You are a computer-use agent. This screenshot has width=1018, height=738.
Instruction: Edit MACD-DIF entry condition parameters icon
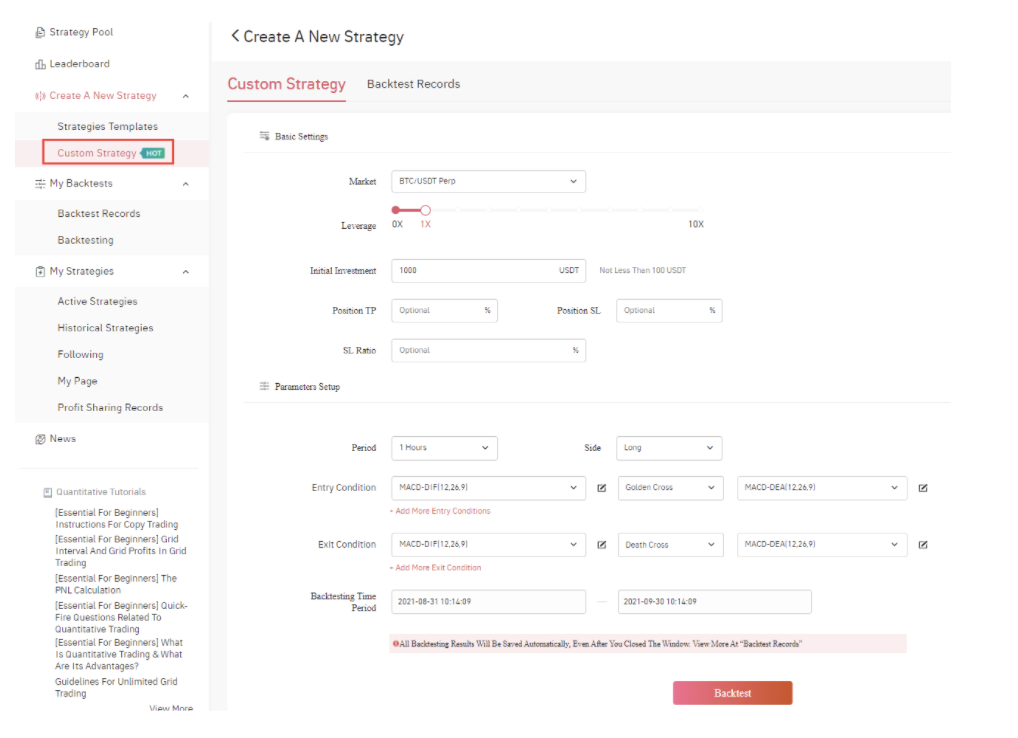tap(602, 488)
